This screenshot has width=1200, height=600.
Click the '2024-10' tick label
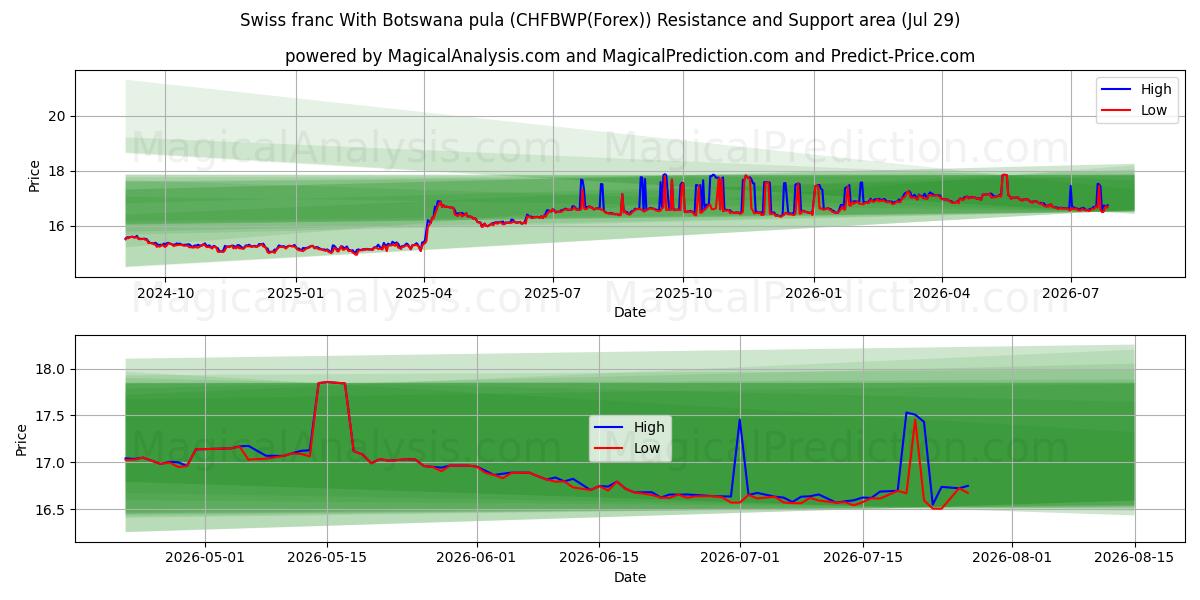(165, 293)
